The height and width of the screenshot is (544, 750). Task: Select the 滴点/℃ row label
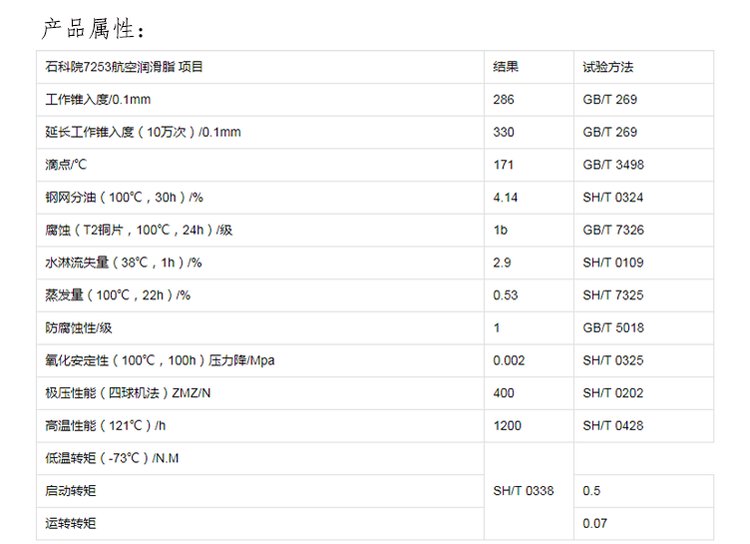[x=66, y=165]
